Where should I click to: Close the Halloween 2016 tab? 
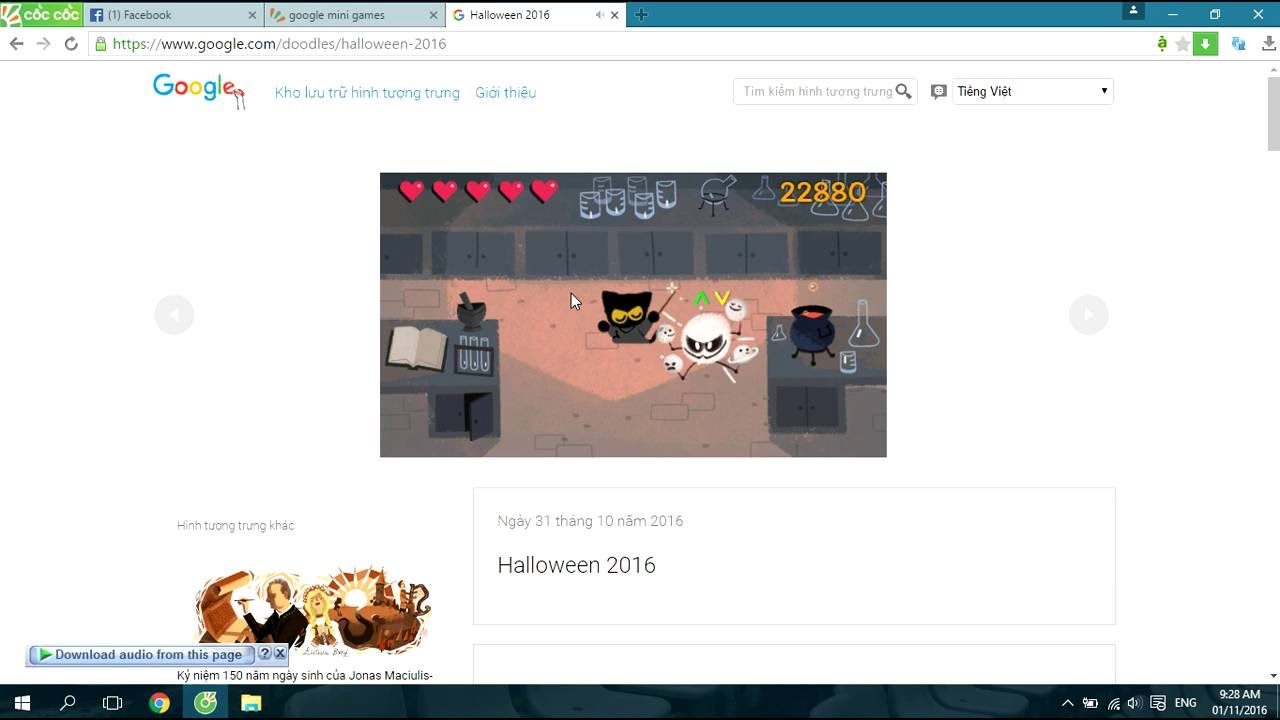614,15
